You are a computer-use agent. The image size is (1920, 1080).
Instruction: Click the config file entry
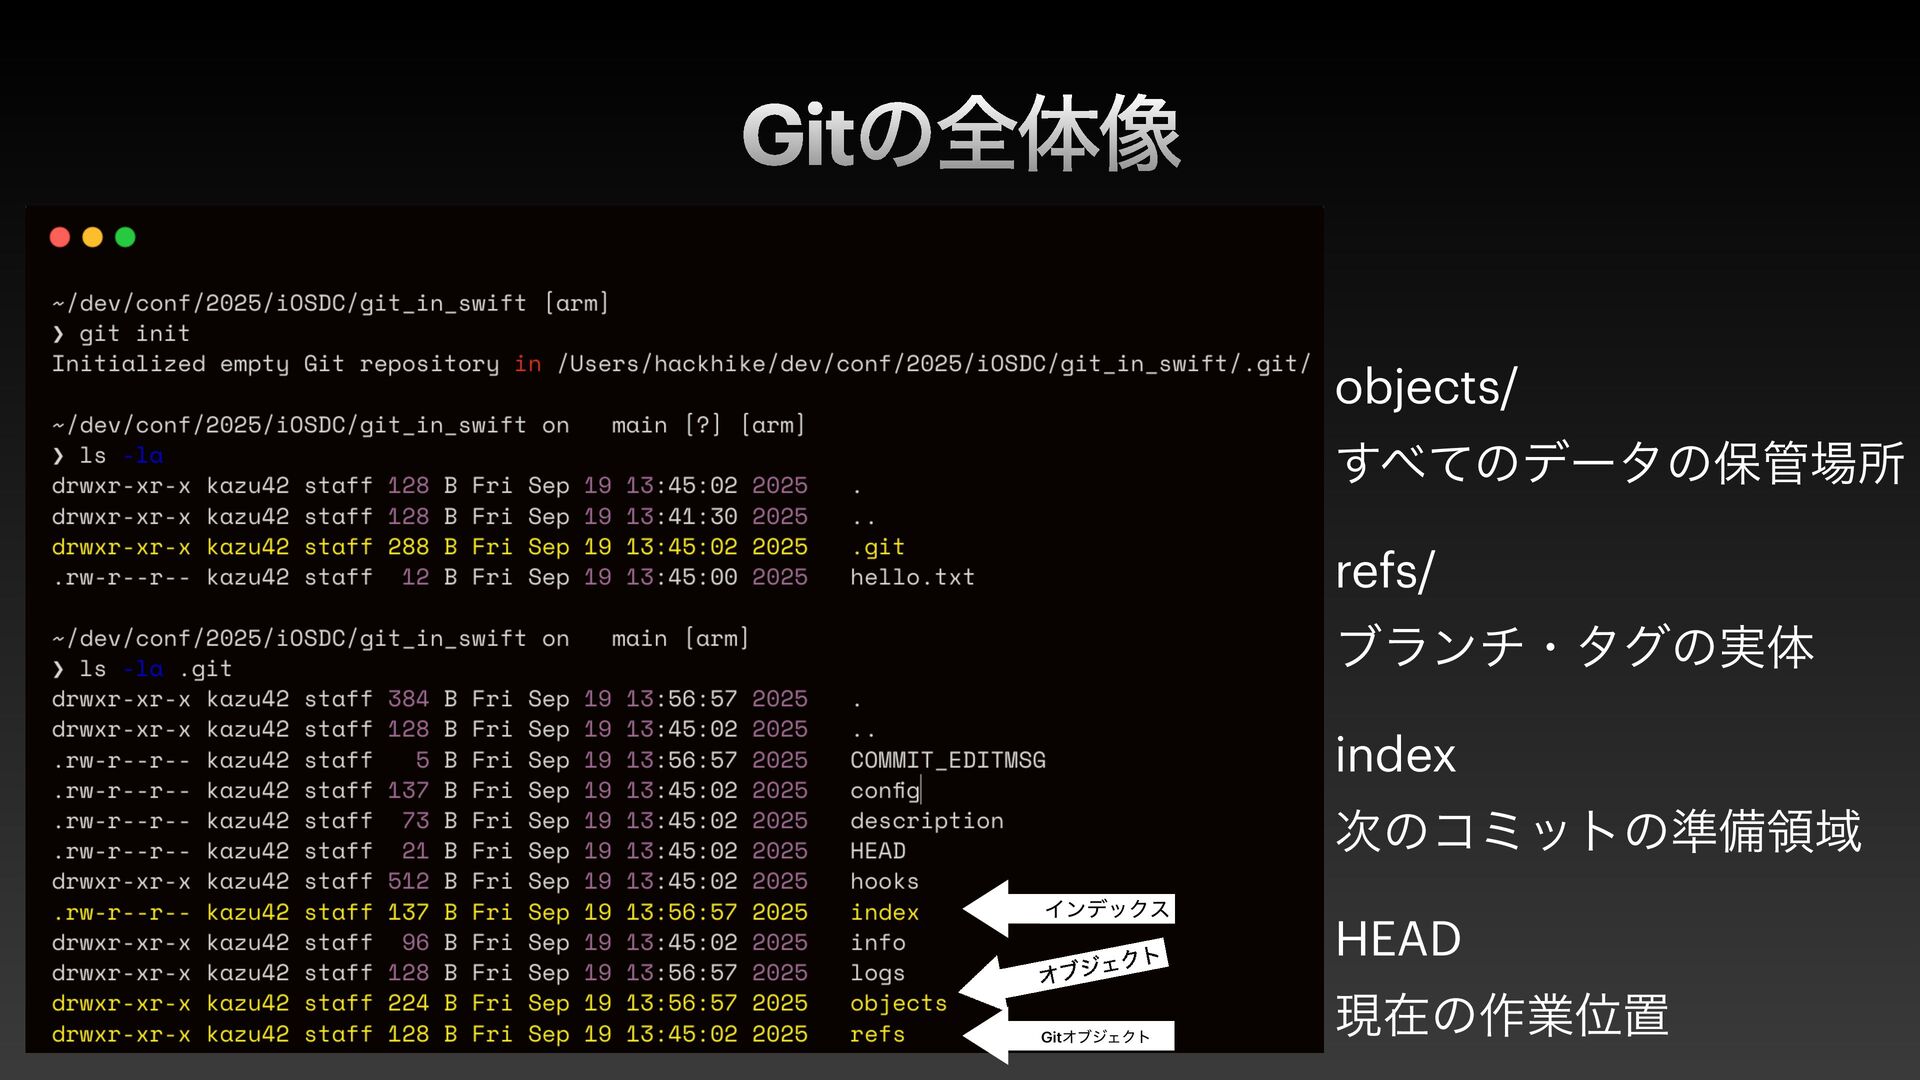pos(884,791)
